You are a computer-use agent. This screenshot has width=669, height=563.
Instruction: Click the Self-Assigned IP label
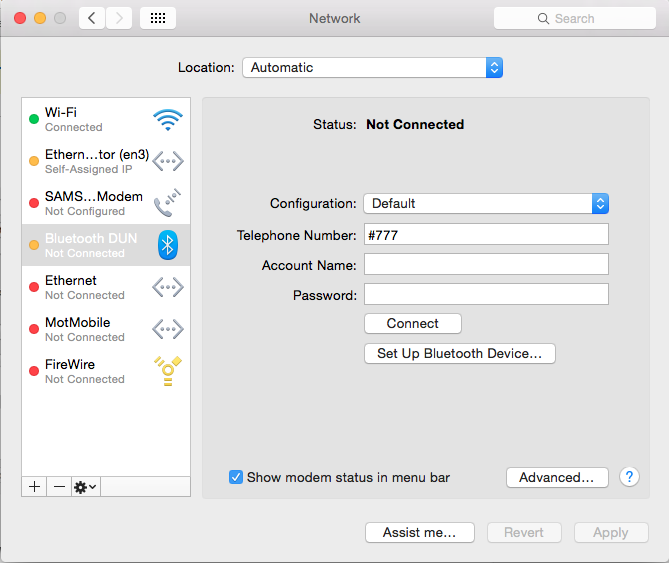click(x=88, y=169)
